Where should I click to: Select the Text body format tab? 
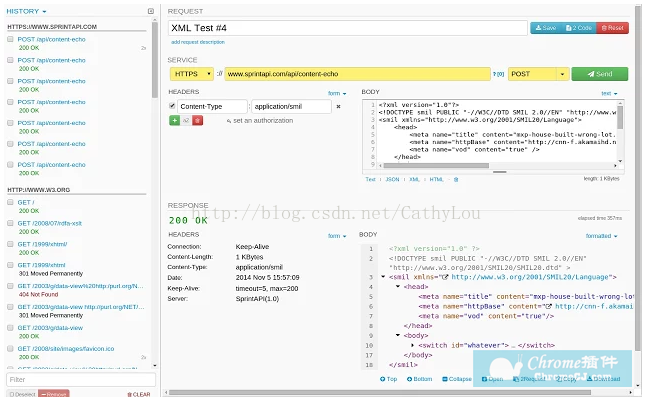coord(370,179)
